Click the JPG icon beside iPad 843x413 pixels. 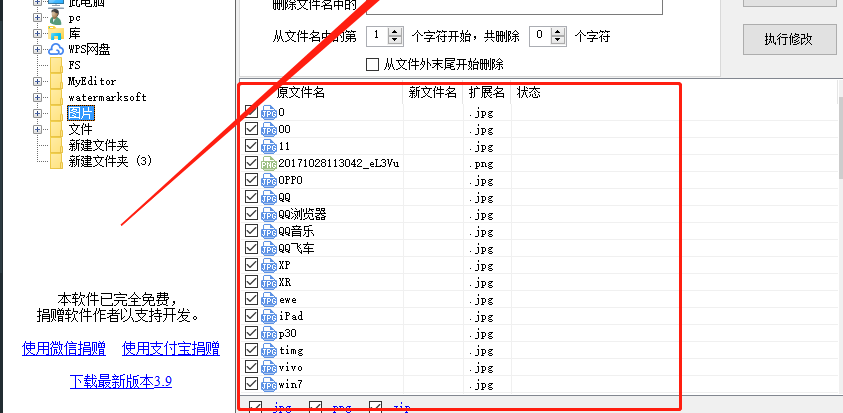269,317
